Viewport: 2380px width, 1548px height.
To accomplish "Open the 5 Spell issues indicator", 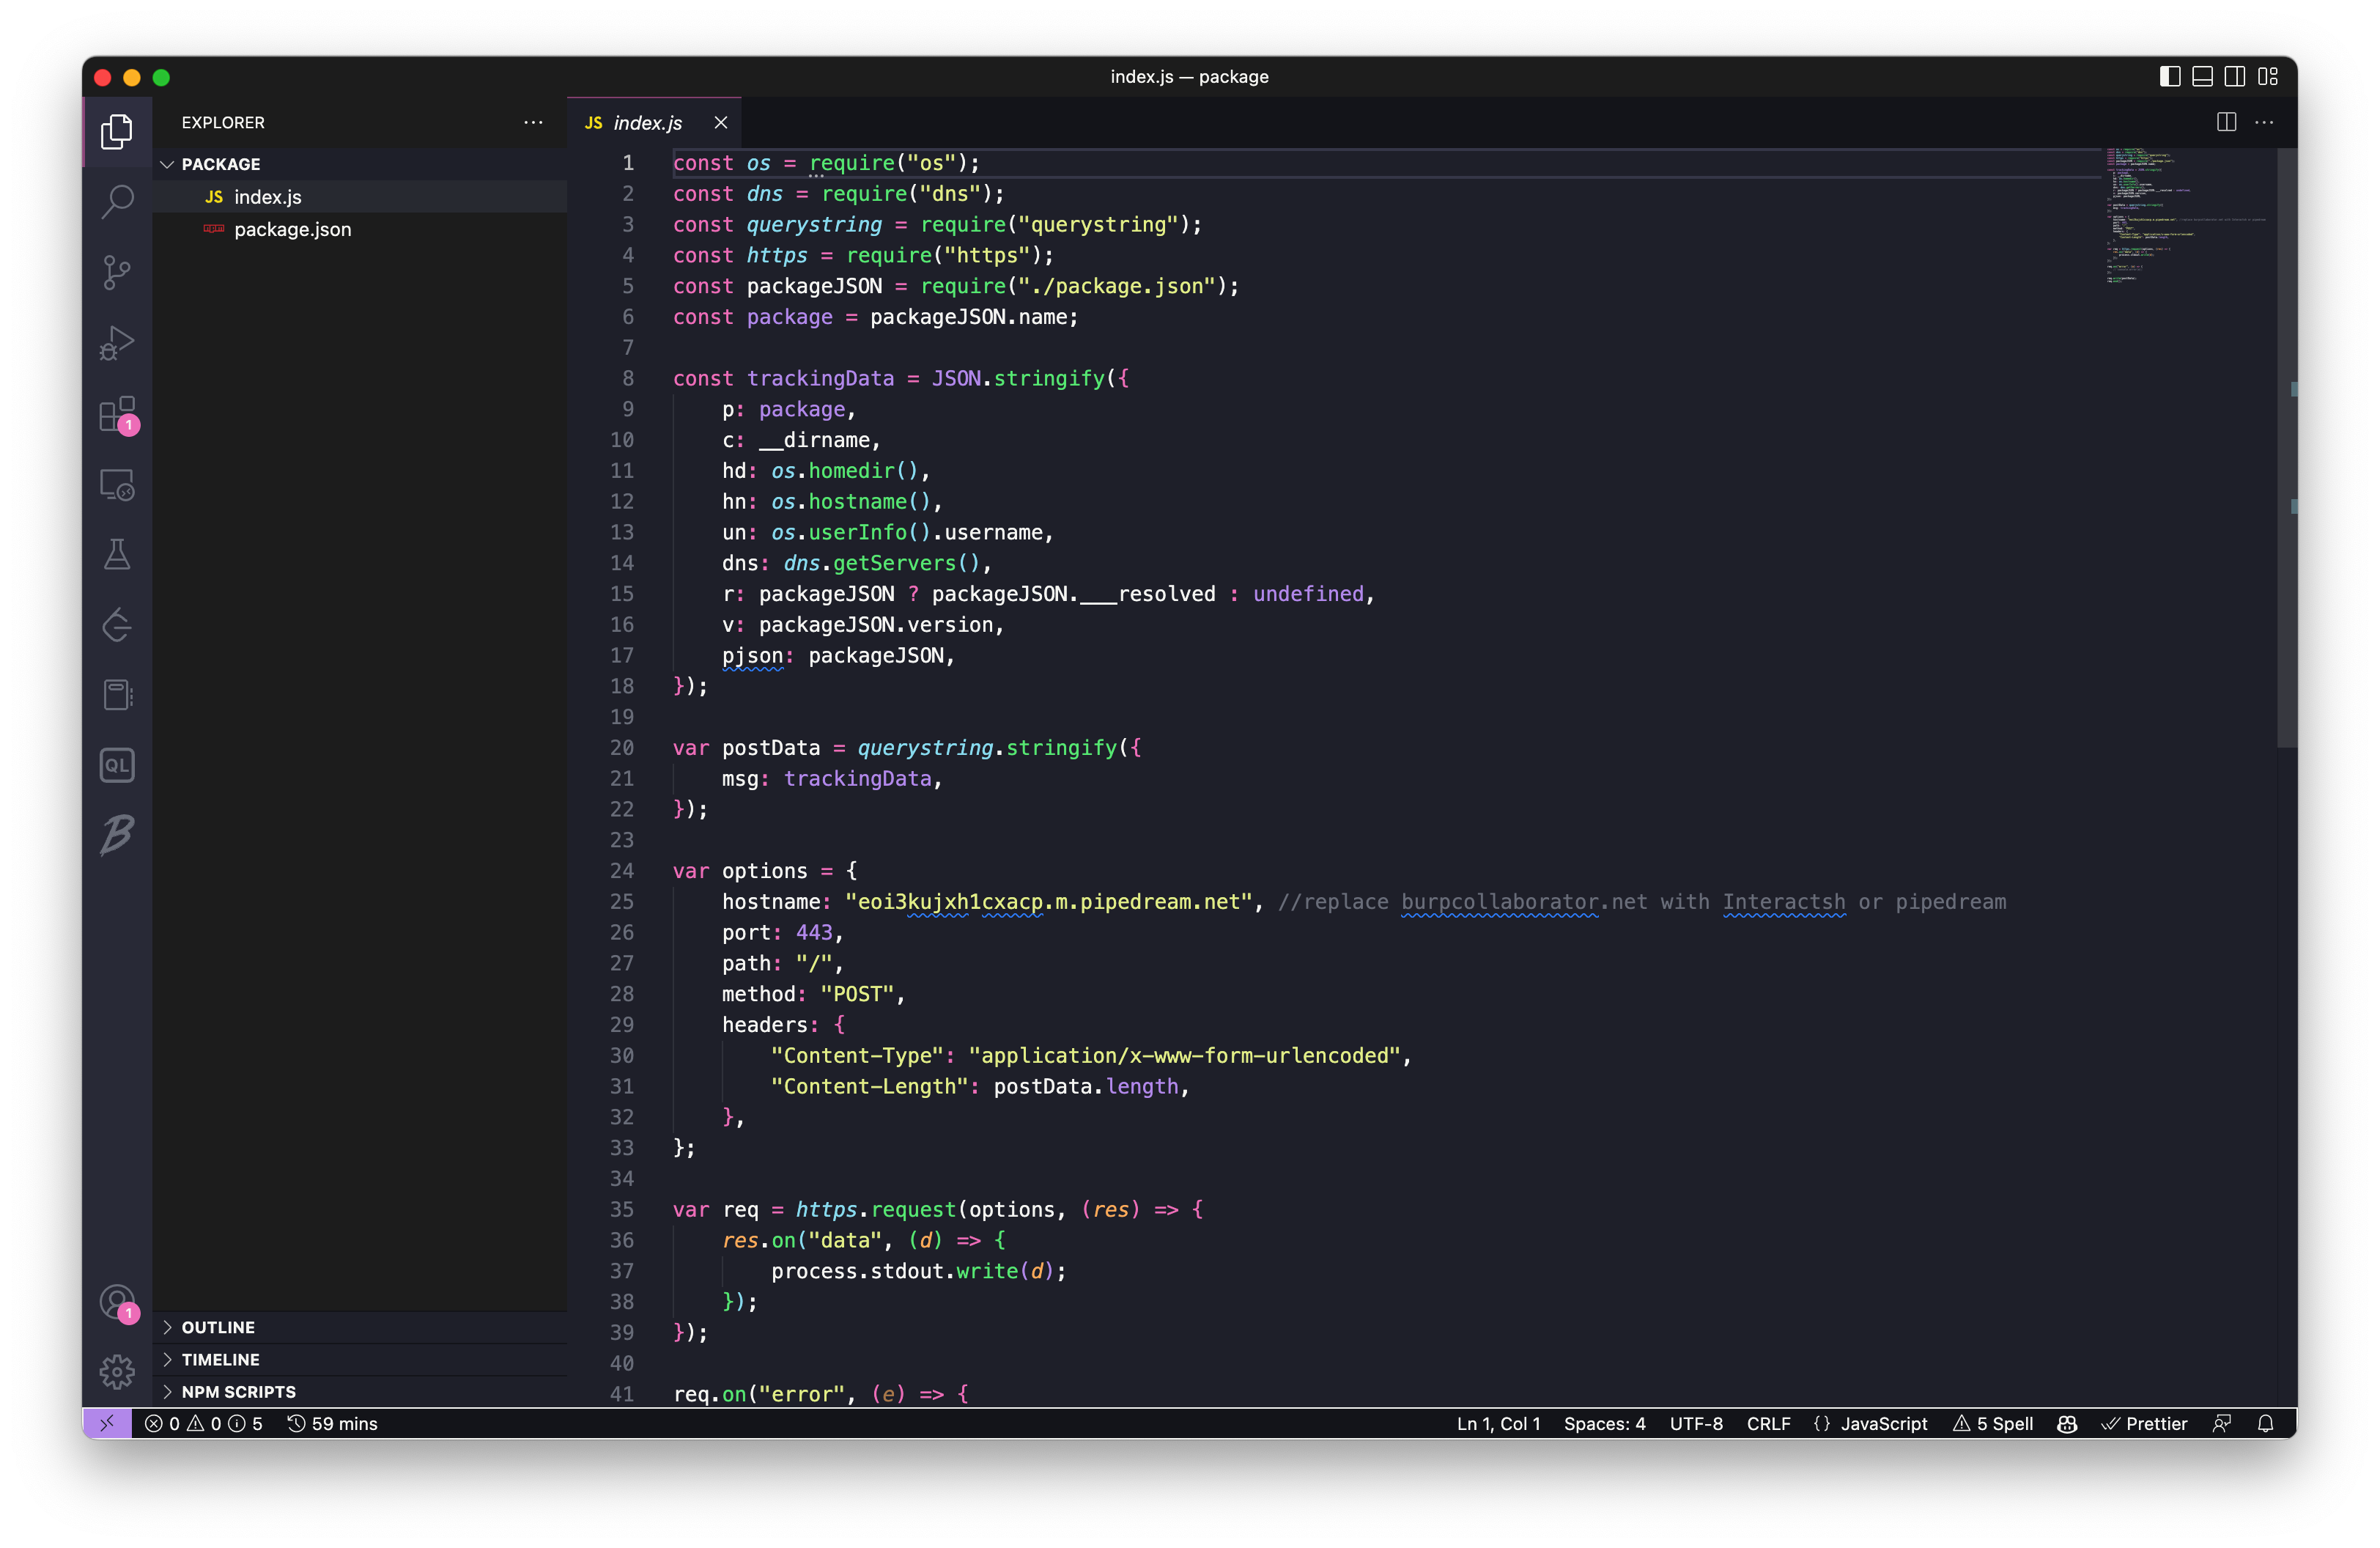I will [1993, 1423].
